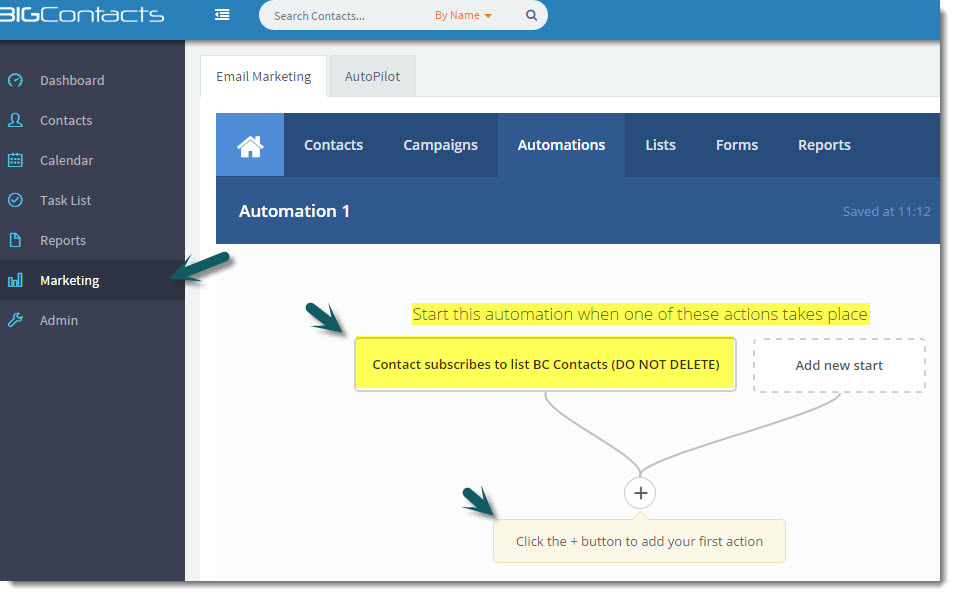Click the plus button to add action

[640, 493]
